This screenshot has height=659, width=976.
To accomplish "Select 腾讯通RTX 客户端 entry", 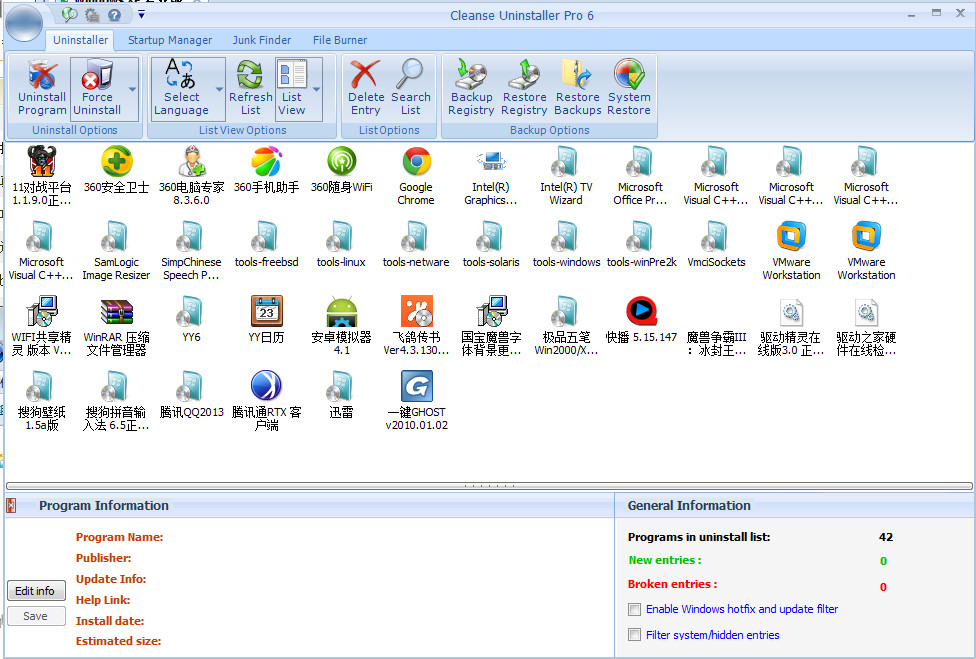I will pyautogui.click(x=266, y=401).
